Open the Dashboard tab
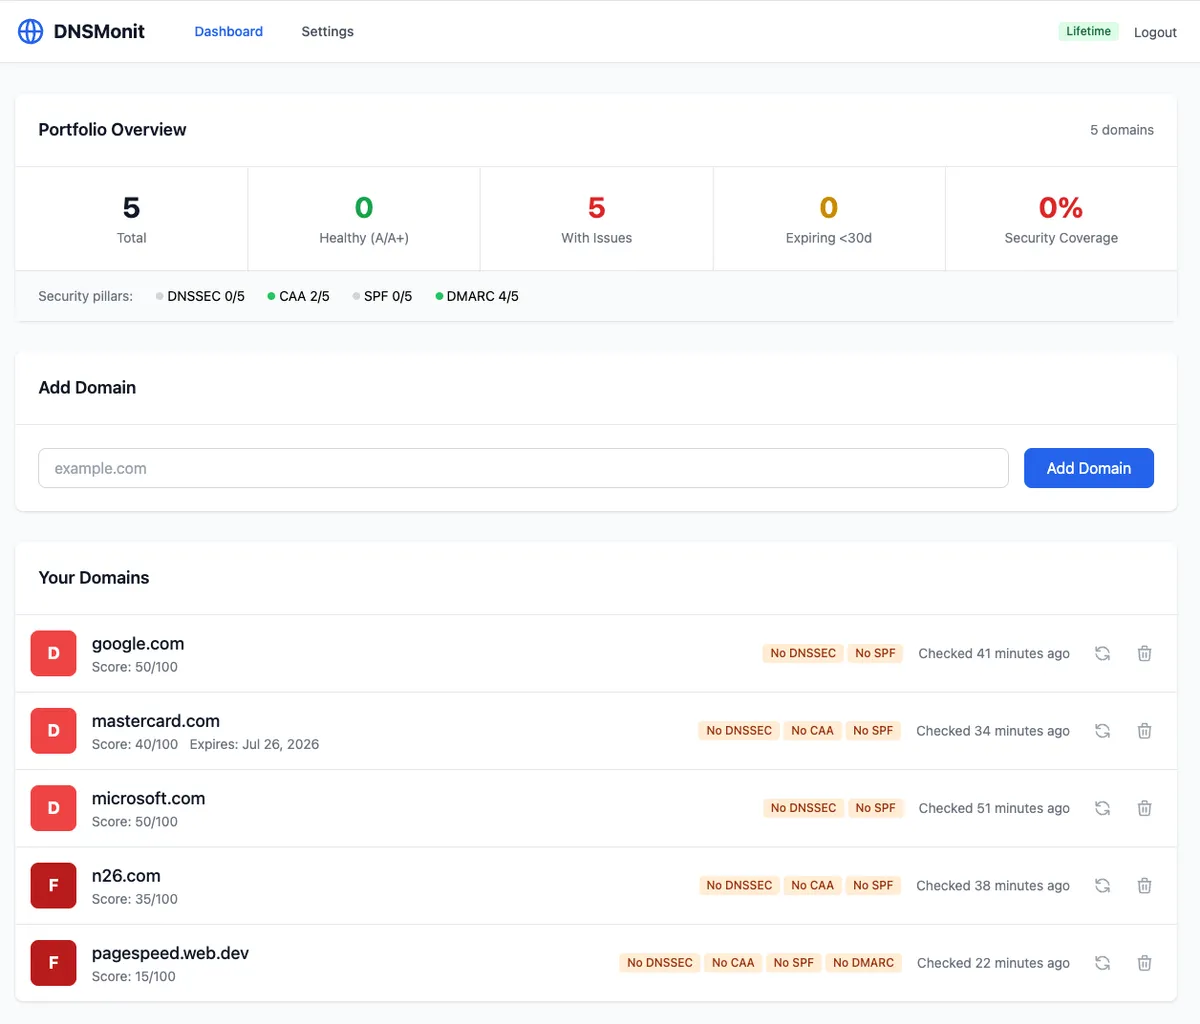This screenshot has height=1024, width=1200. (229, 31)
